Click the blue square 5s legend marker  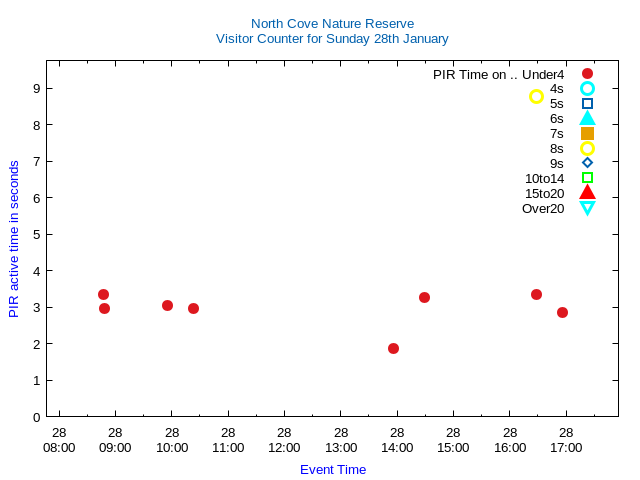tap(587, 103)
